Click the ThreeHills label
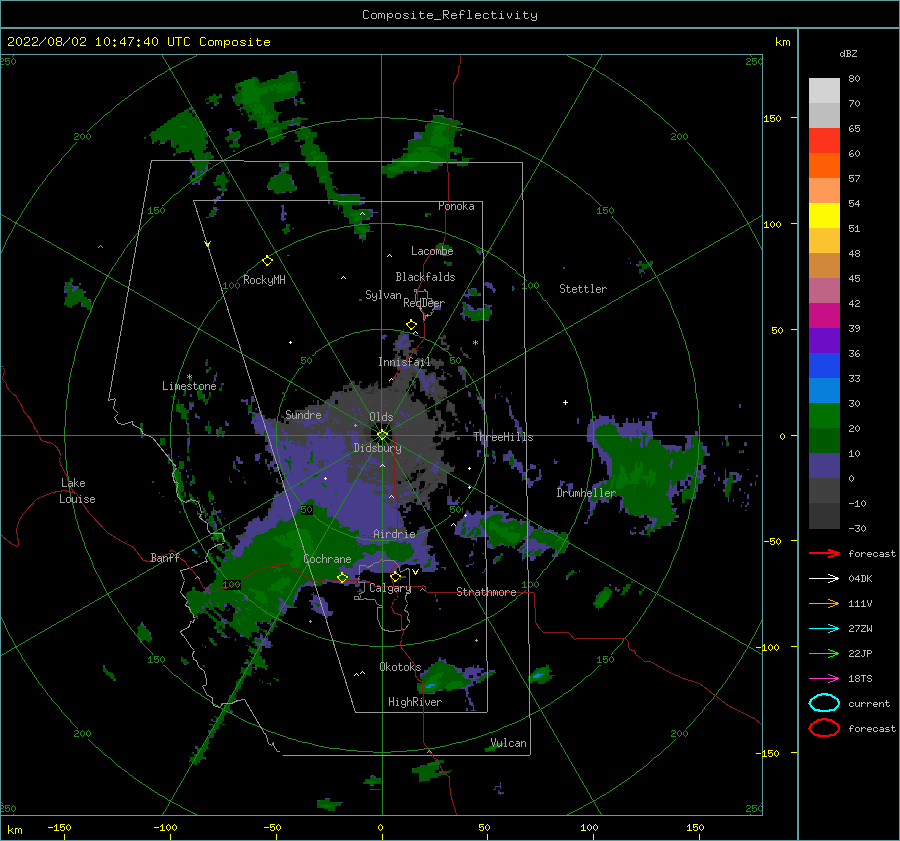The width and height of the screenshot is (900, 841). click(503, 437)
